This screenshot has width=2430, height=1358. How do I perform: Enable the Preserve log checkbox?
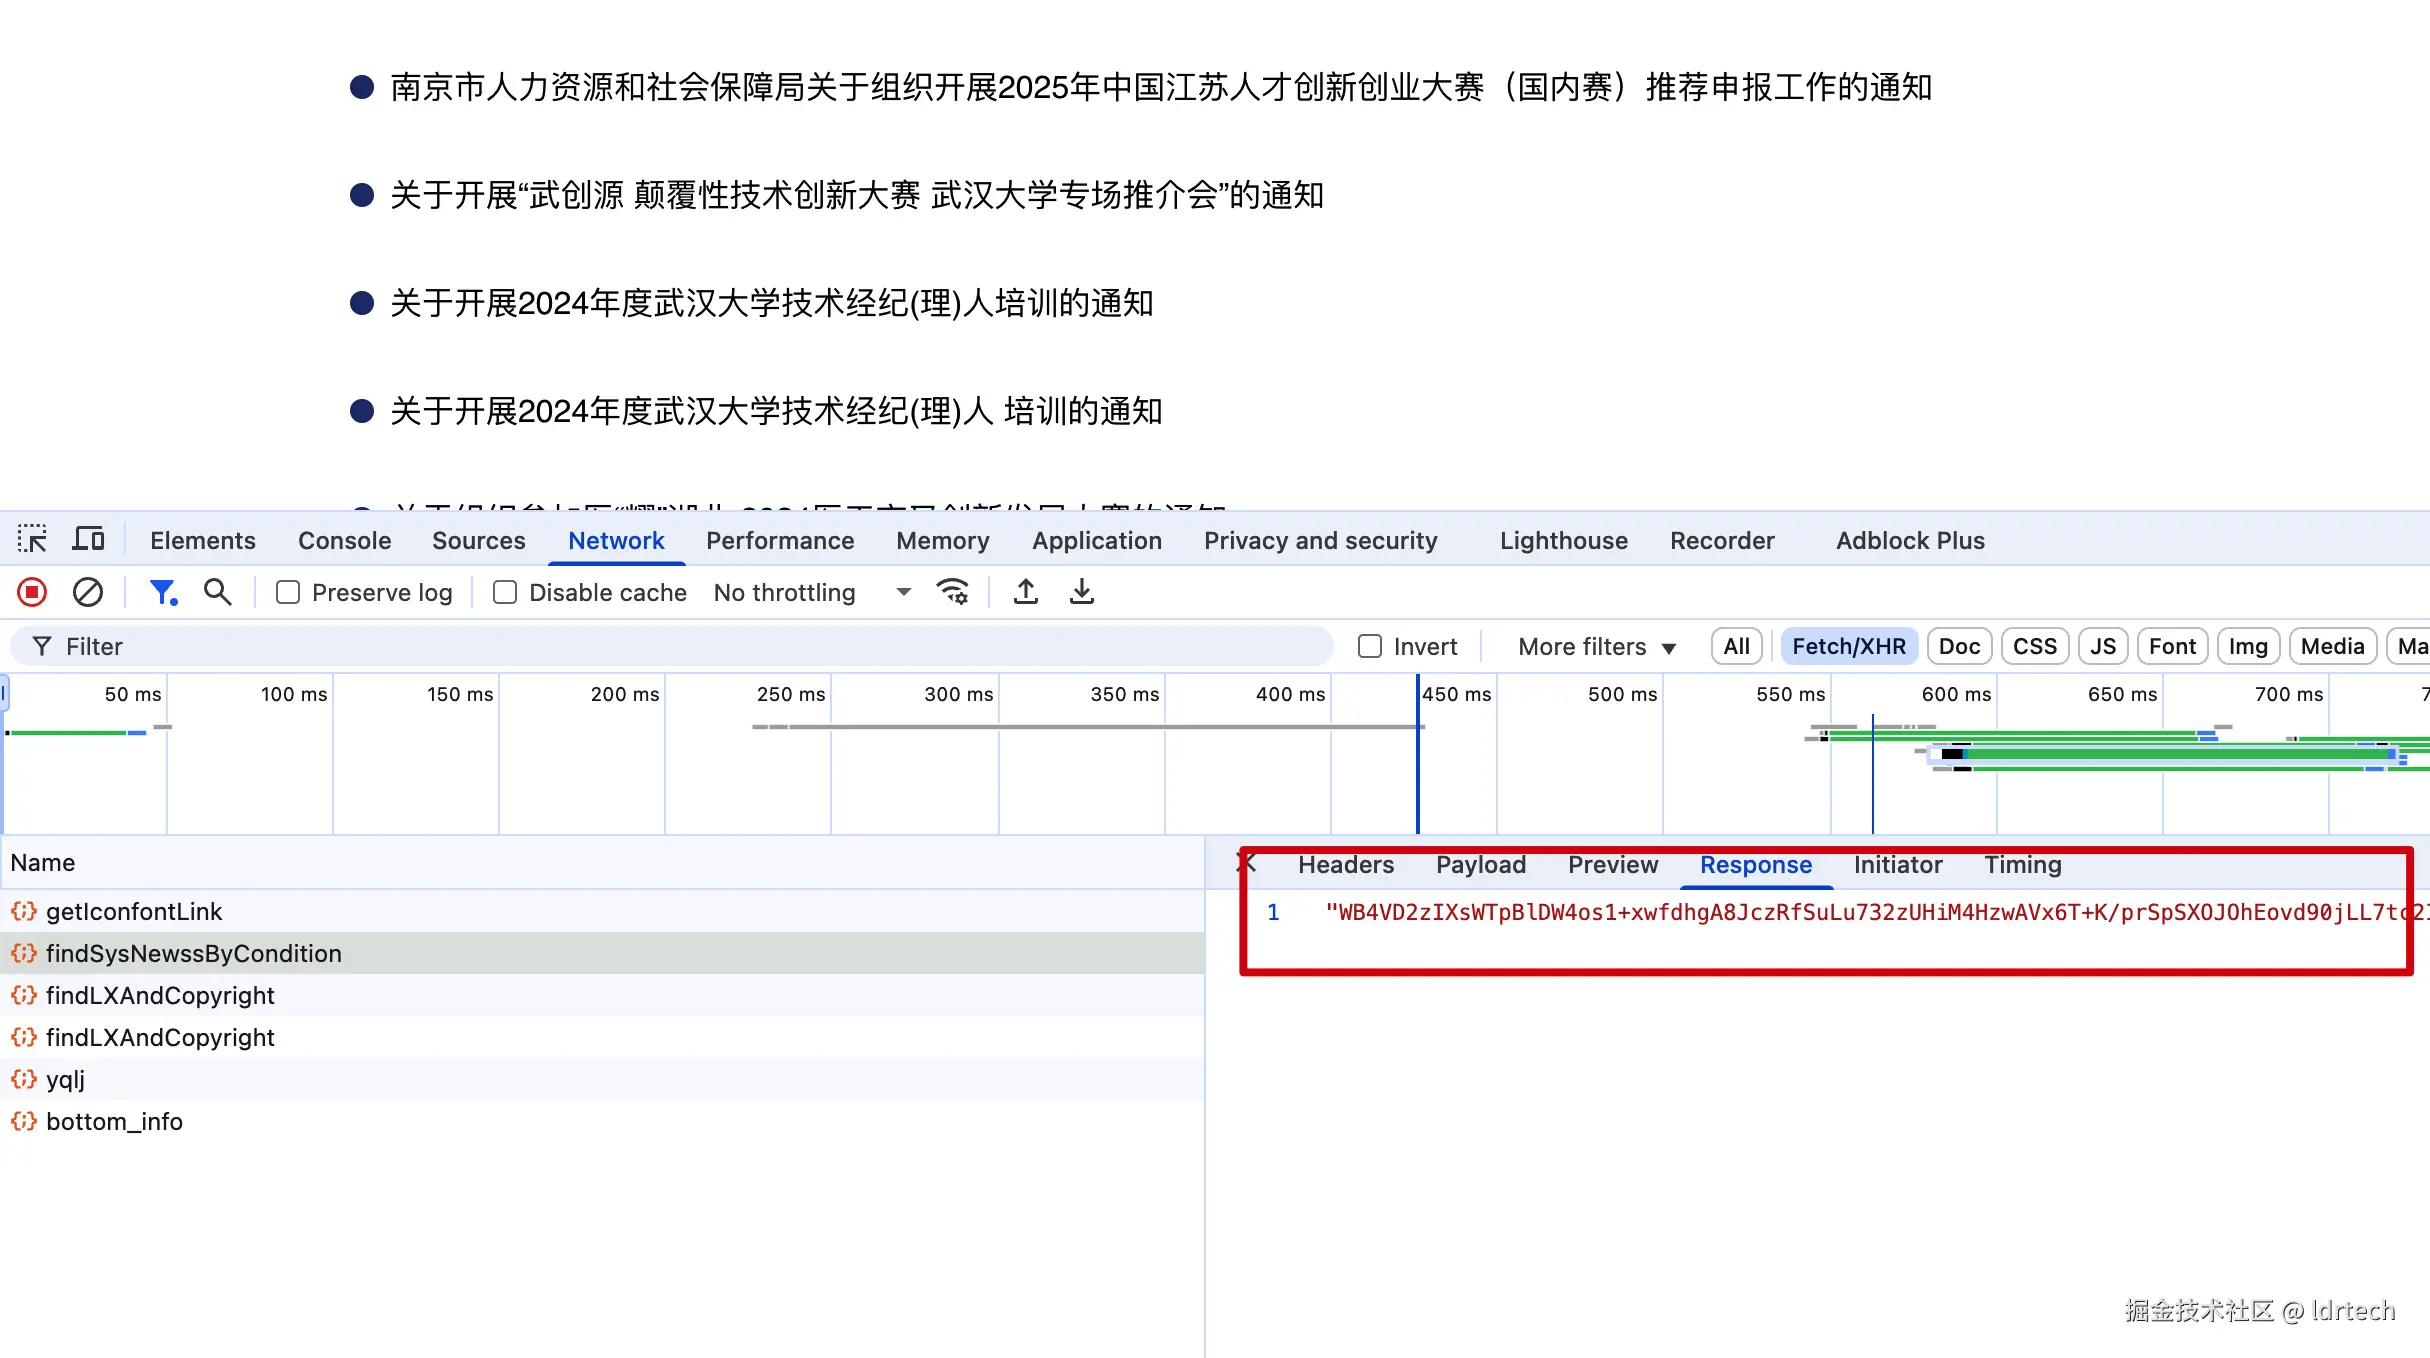tap(288, 593)
